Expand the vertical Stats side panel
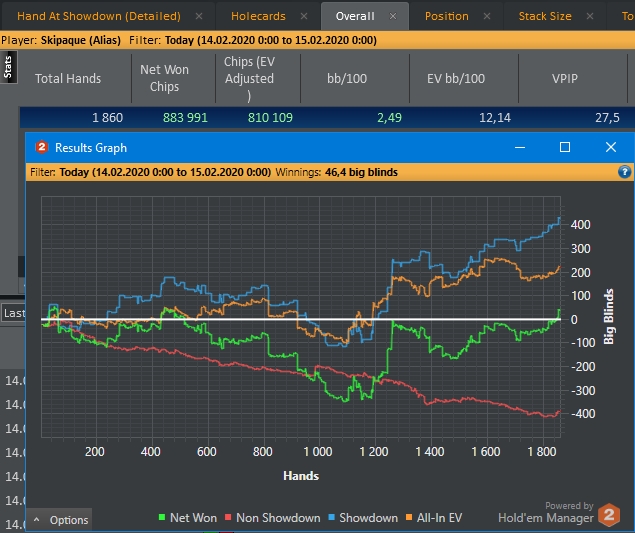635x533 pixels. pyautogui.click(x=8, y=68)
